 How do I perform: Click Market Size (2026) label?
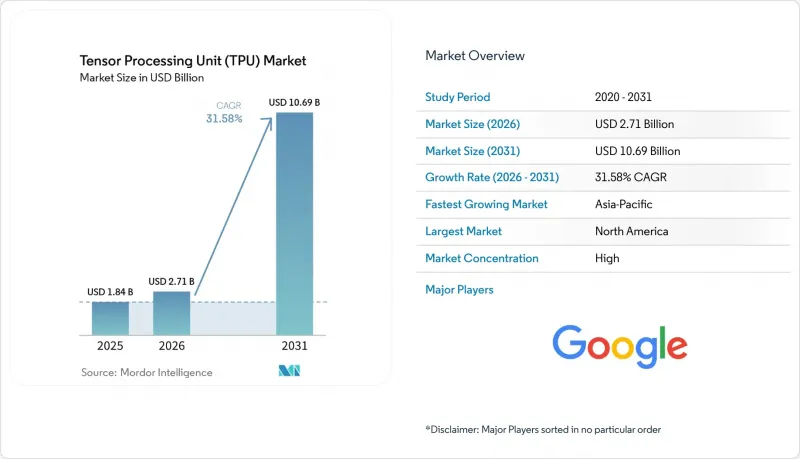[x=472, y=124]
